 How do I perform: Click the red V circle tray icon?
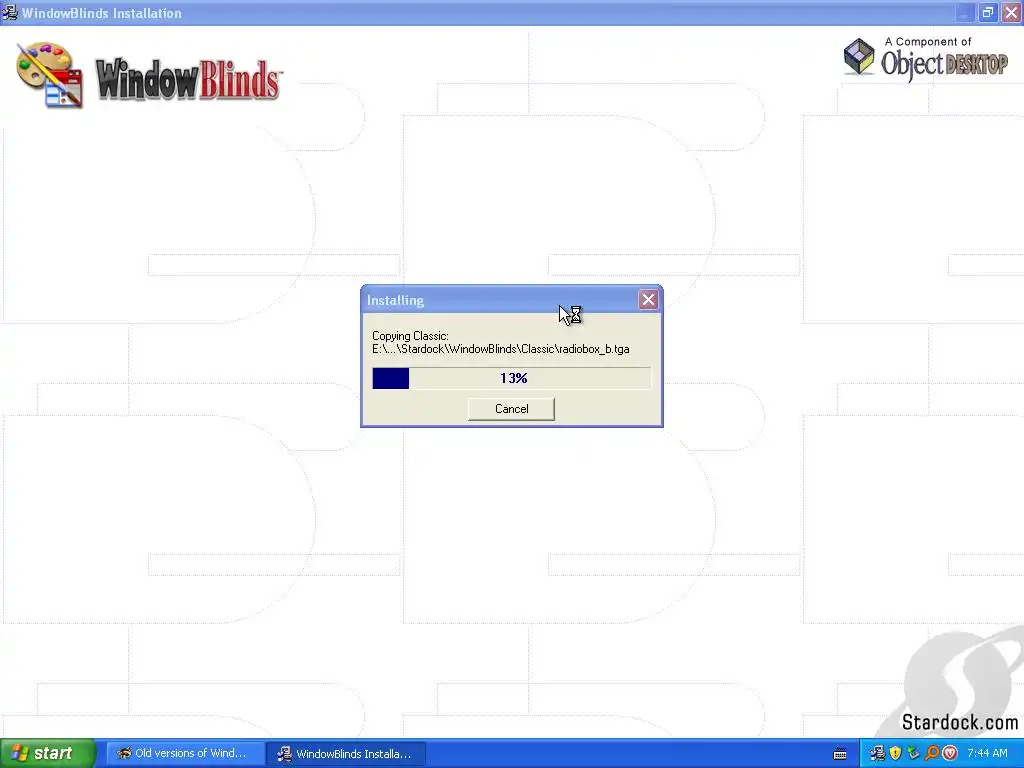tap(950, 754)
